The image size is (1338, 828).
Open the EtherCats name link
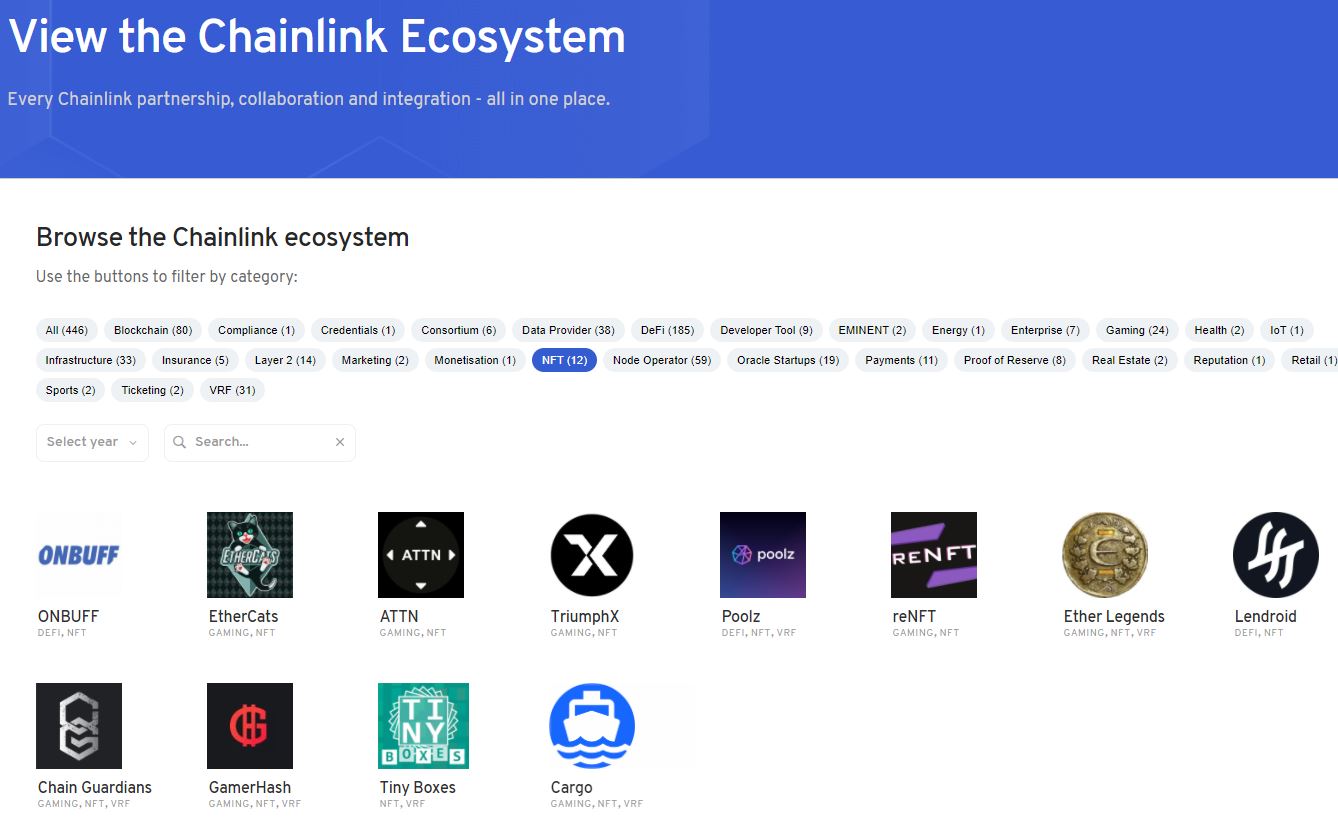(x=243, y=616)
